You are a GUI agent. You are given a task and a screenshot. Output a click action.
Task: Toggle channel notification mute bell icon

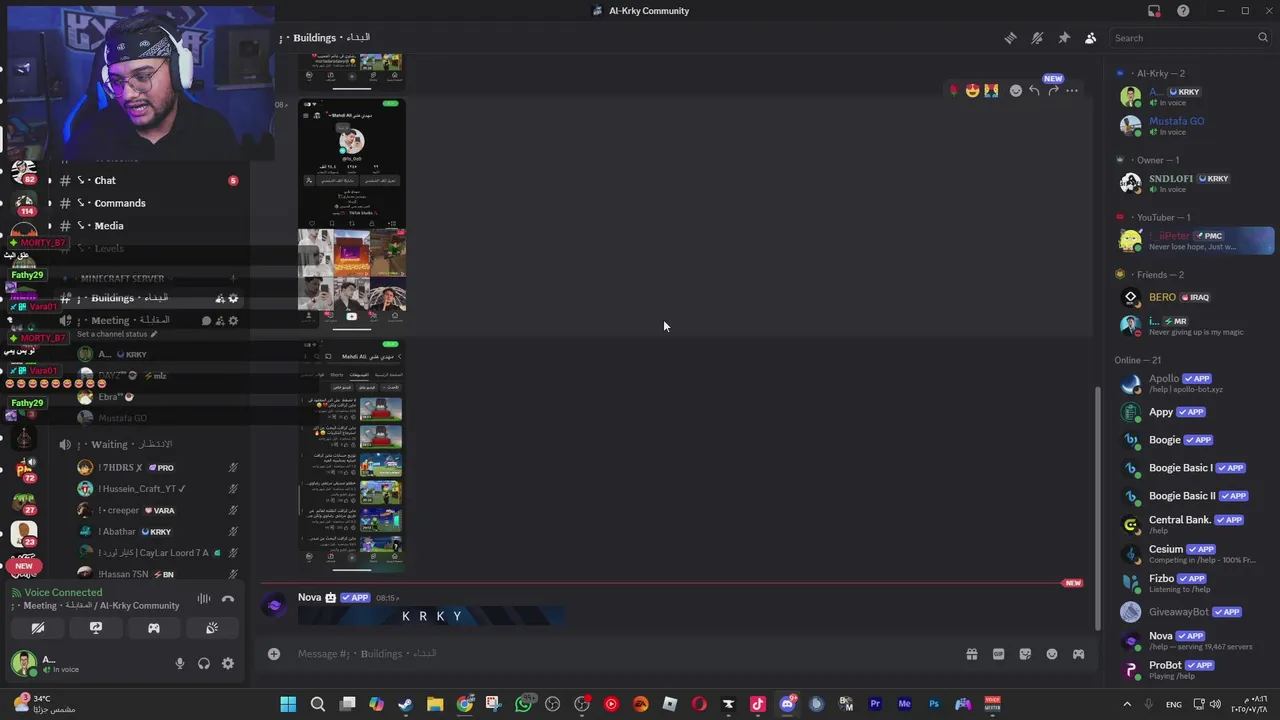click(x=1037, y=38)
